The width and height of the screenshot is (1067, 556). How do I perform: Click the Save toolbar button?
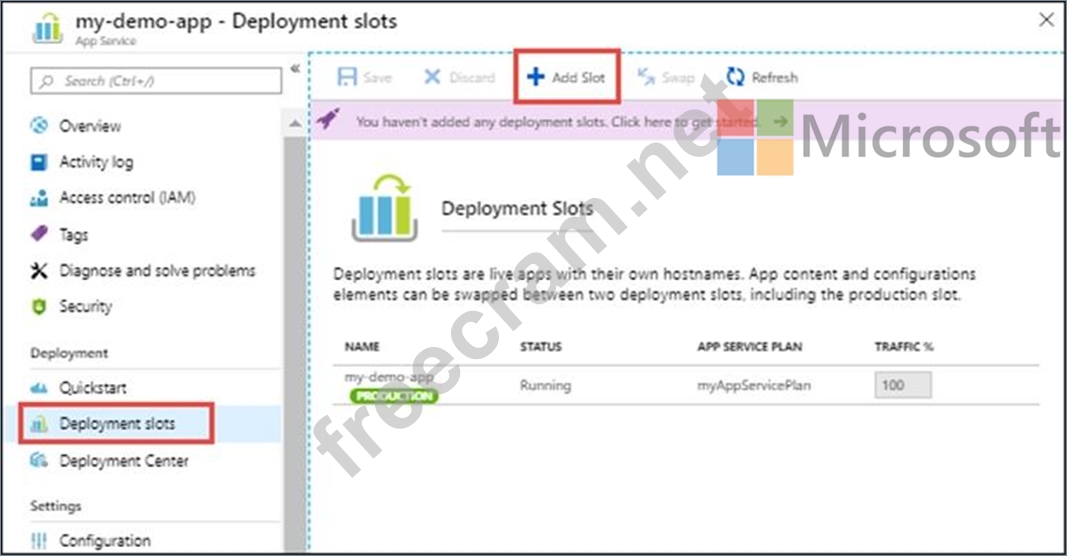(x=365, y=77)
